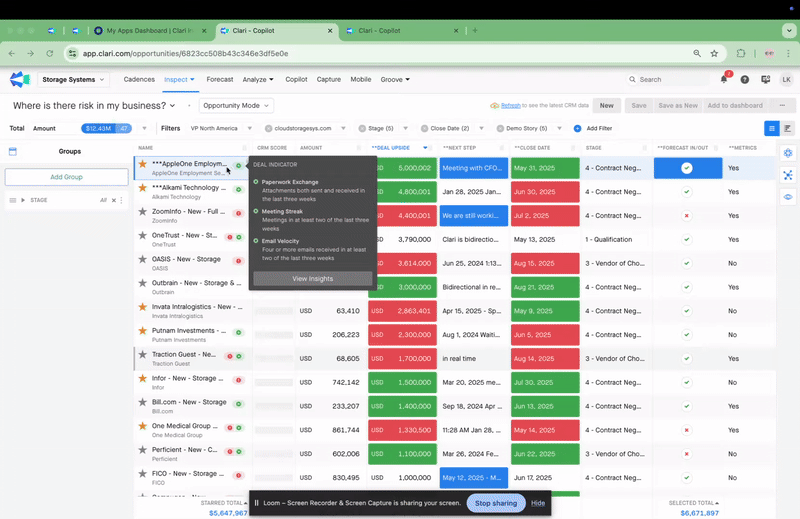This screenshot has height=519, width=800.
Task: Click the Clari logo icon
Action: [19, 80]
